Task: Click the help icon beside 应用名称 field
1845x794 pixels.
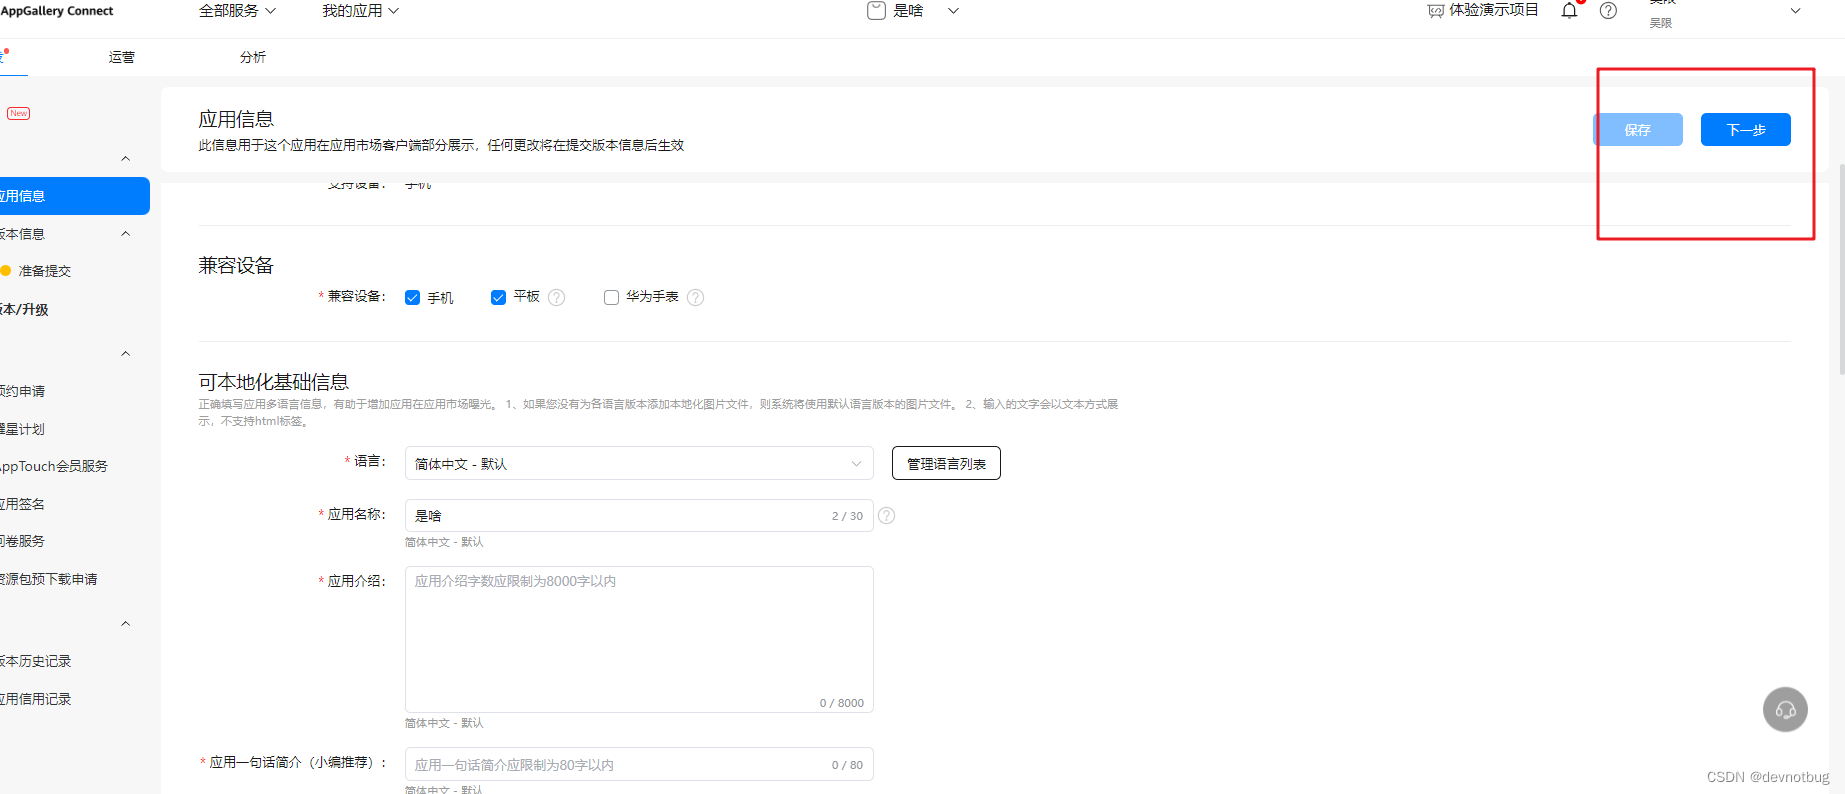Action: 886,515
